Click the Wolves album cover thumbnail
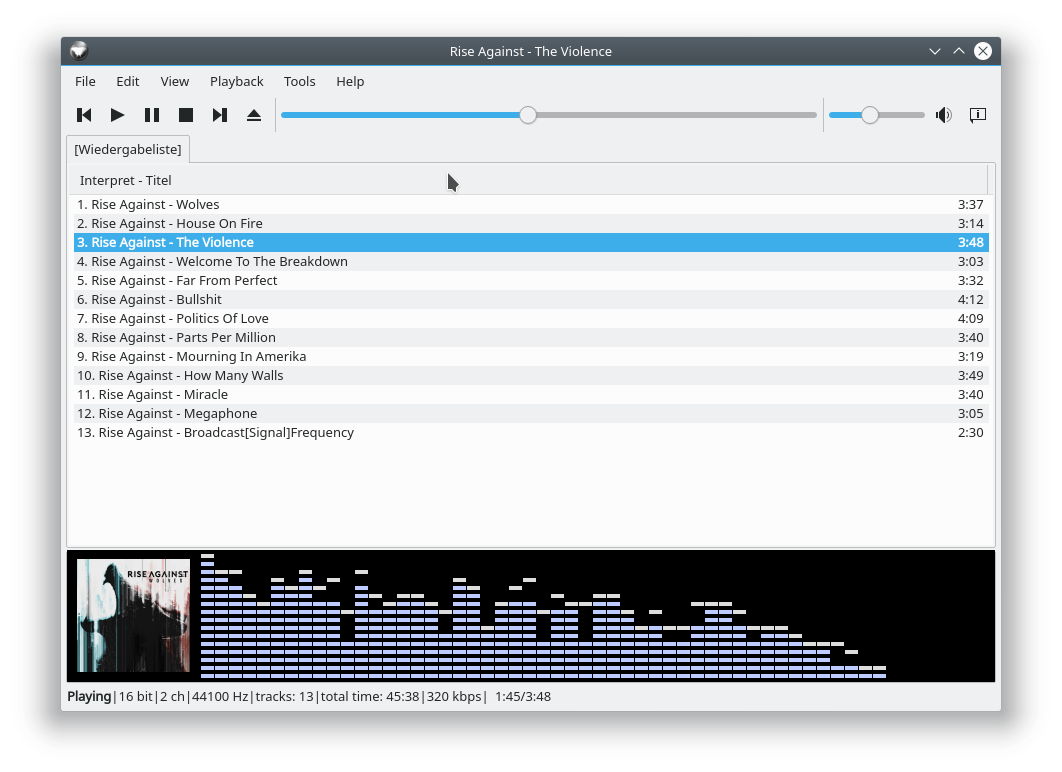The height and width of the screenshot is (772, 1062). coord(133,616)
